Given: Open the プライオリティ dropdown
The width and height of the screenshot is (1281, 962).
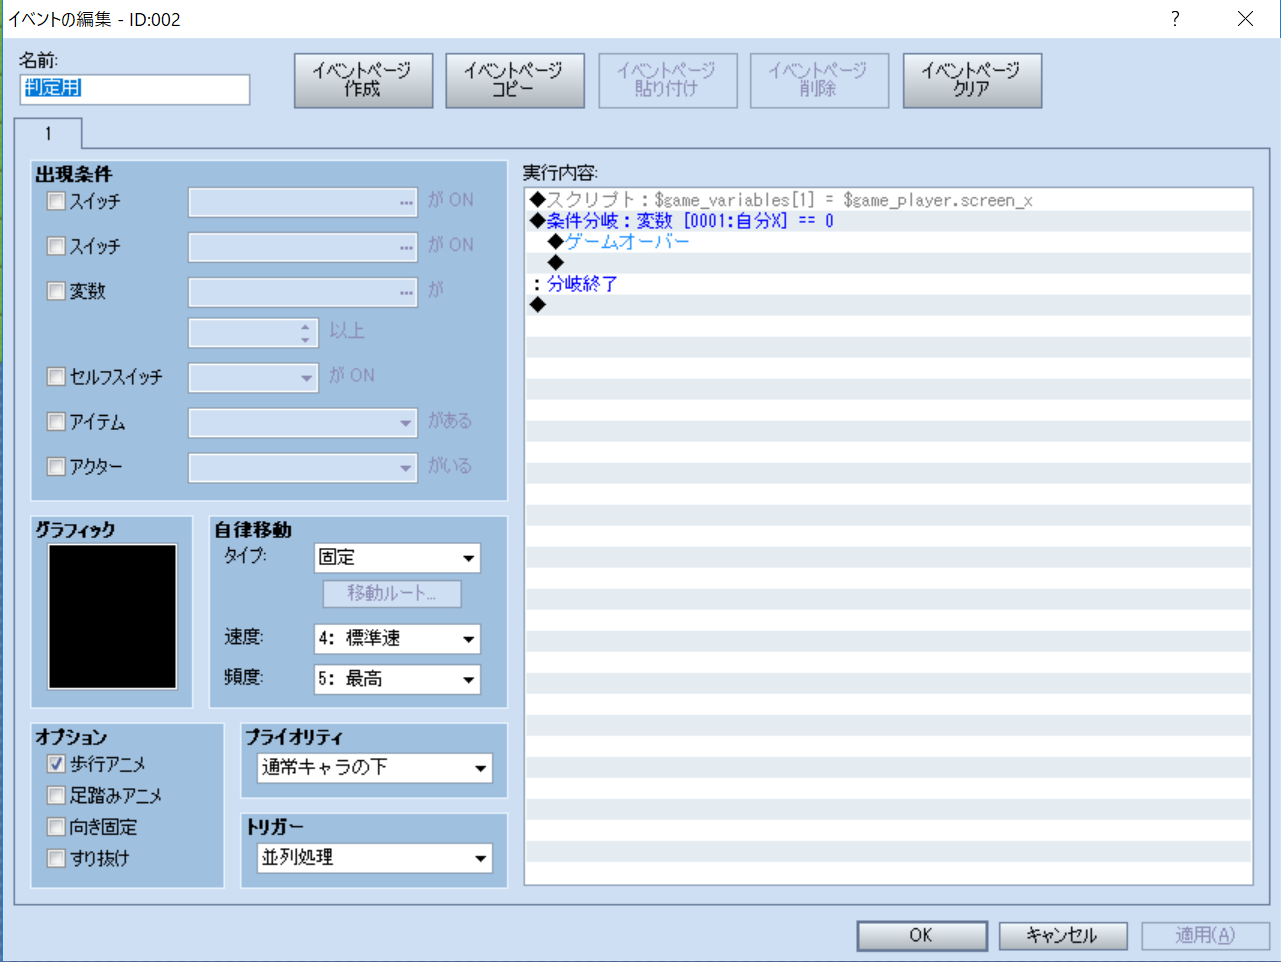Looking at the screenshot, I should point(375,768).
